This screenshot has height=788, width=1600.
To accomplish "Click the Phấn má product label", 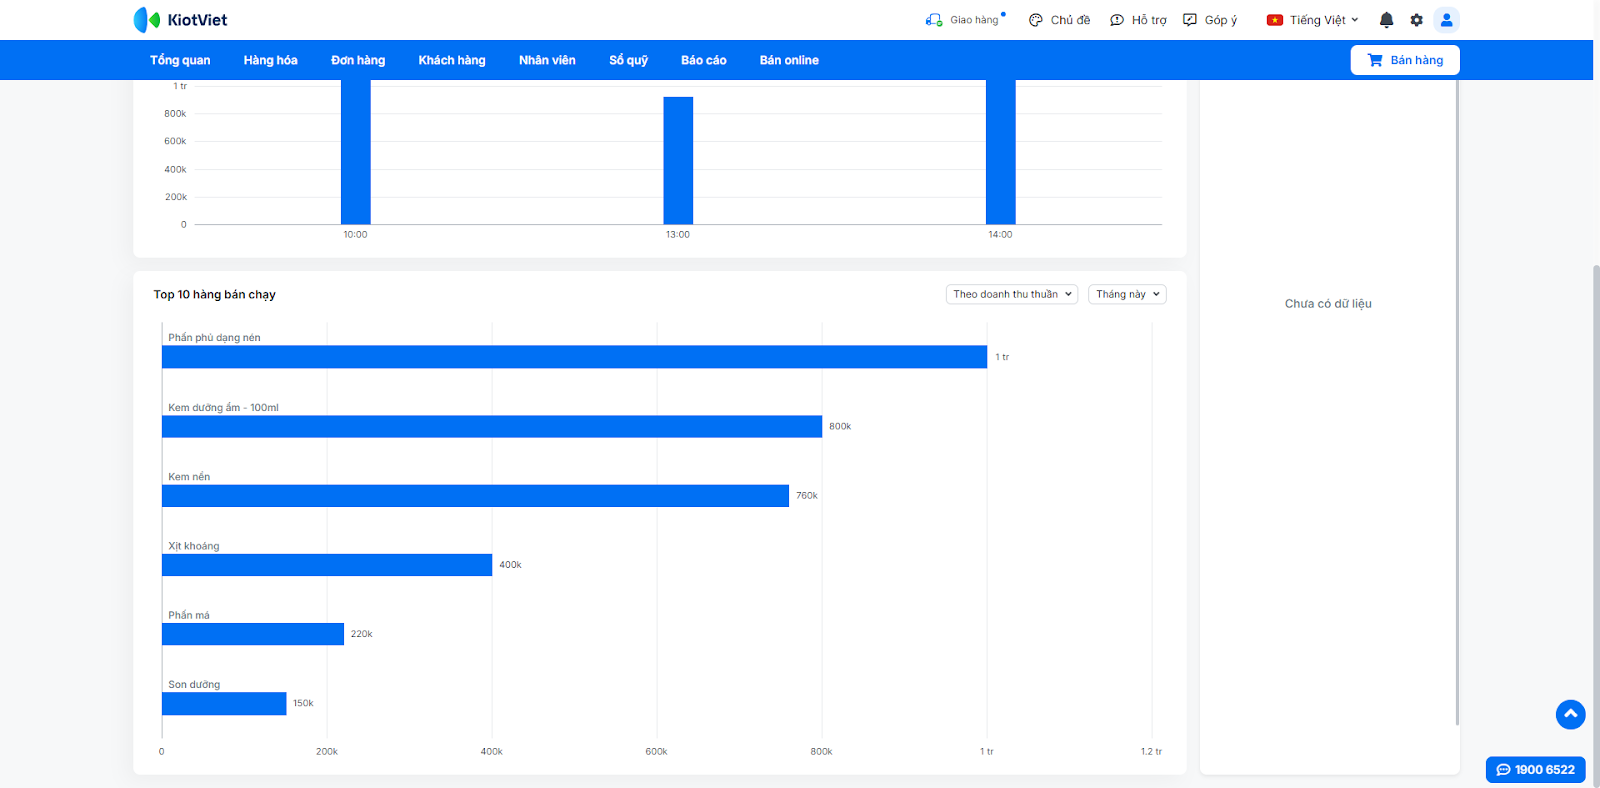I will tap(189, 616).
